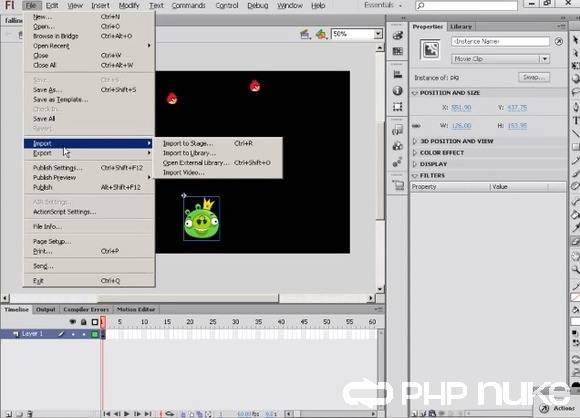Open the Code Snippets dock icon
580x418 pixels.
[x=398, y=130]
